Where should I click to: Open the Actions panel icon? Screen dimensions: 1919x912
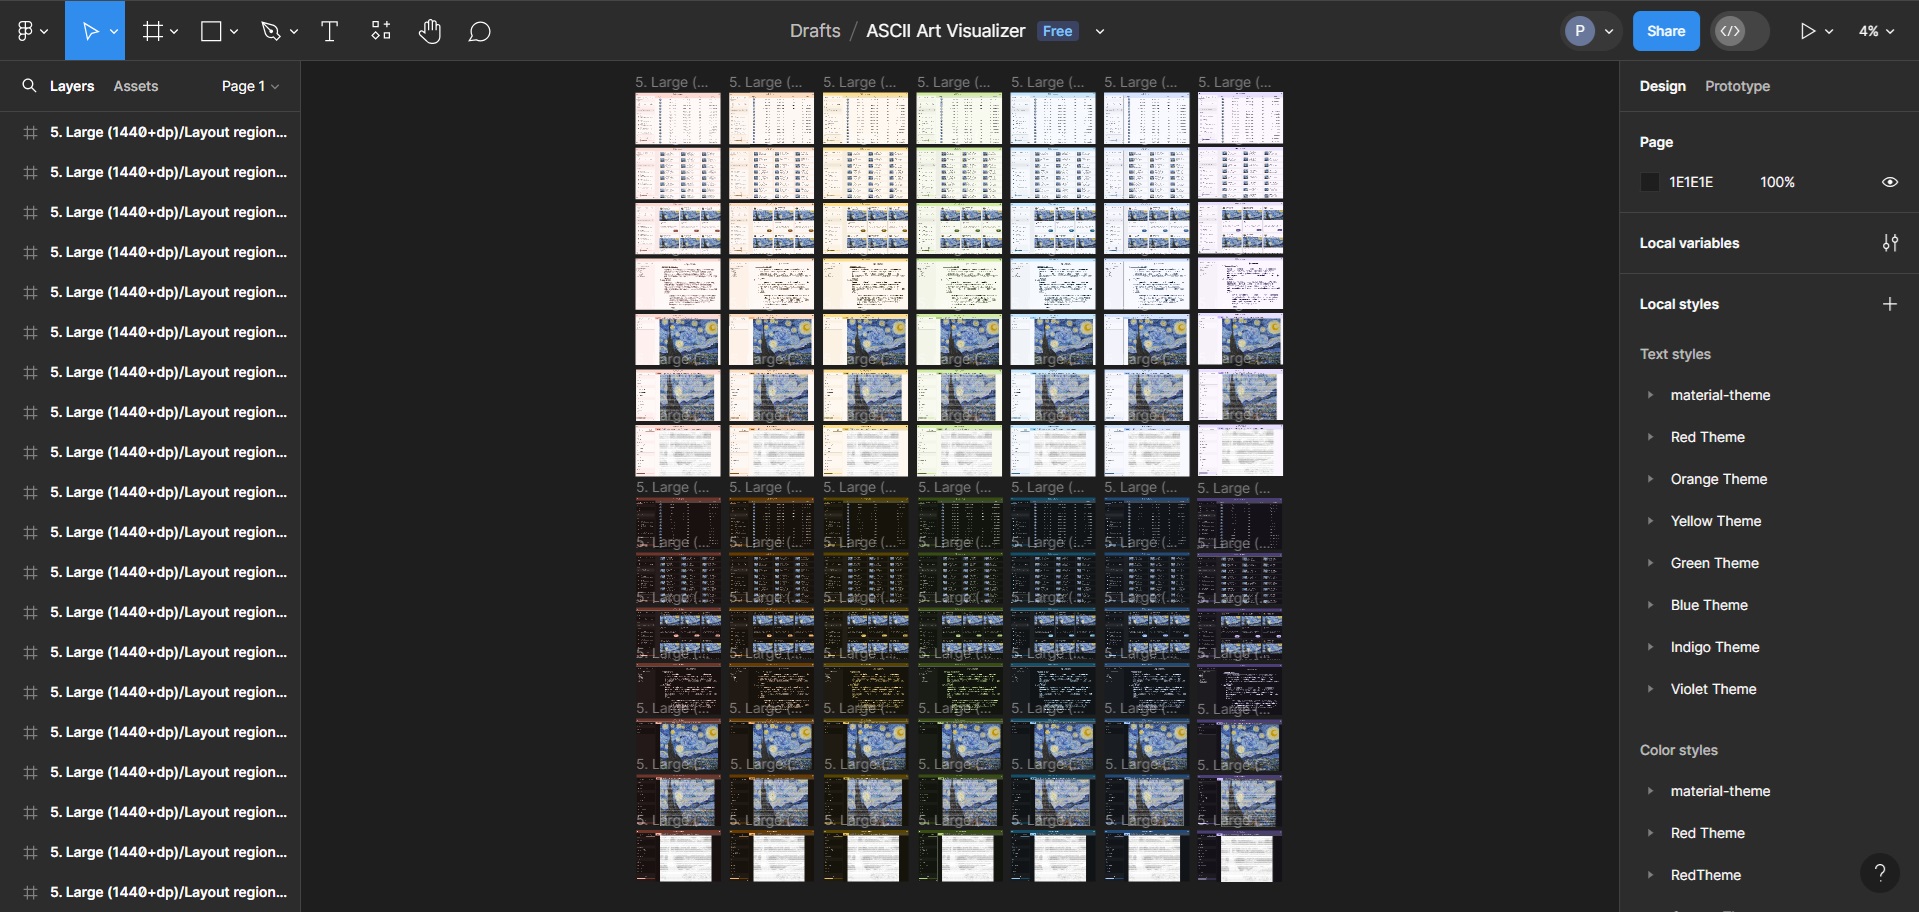pos(380,30)
